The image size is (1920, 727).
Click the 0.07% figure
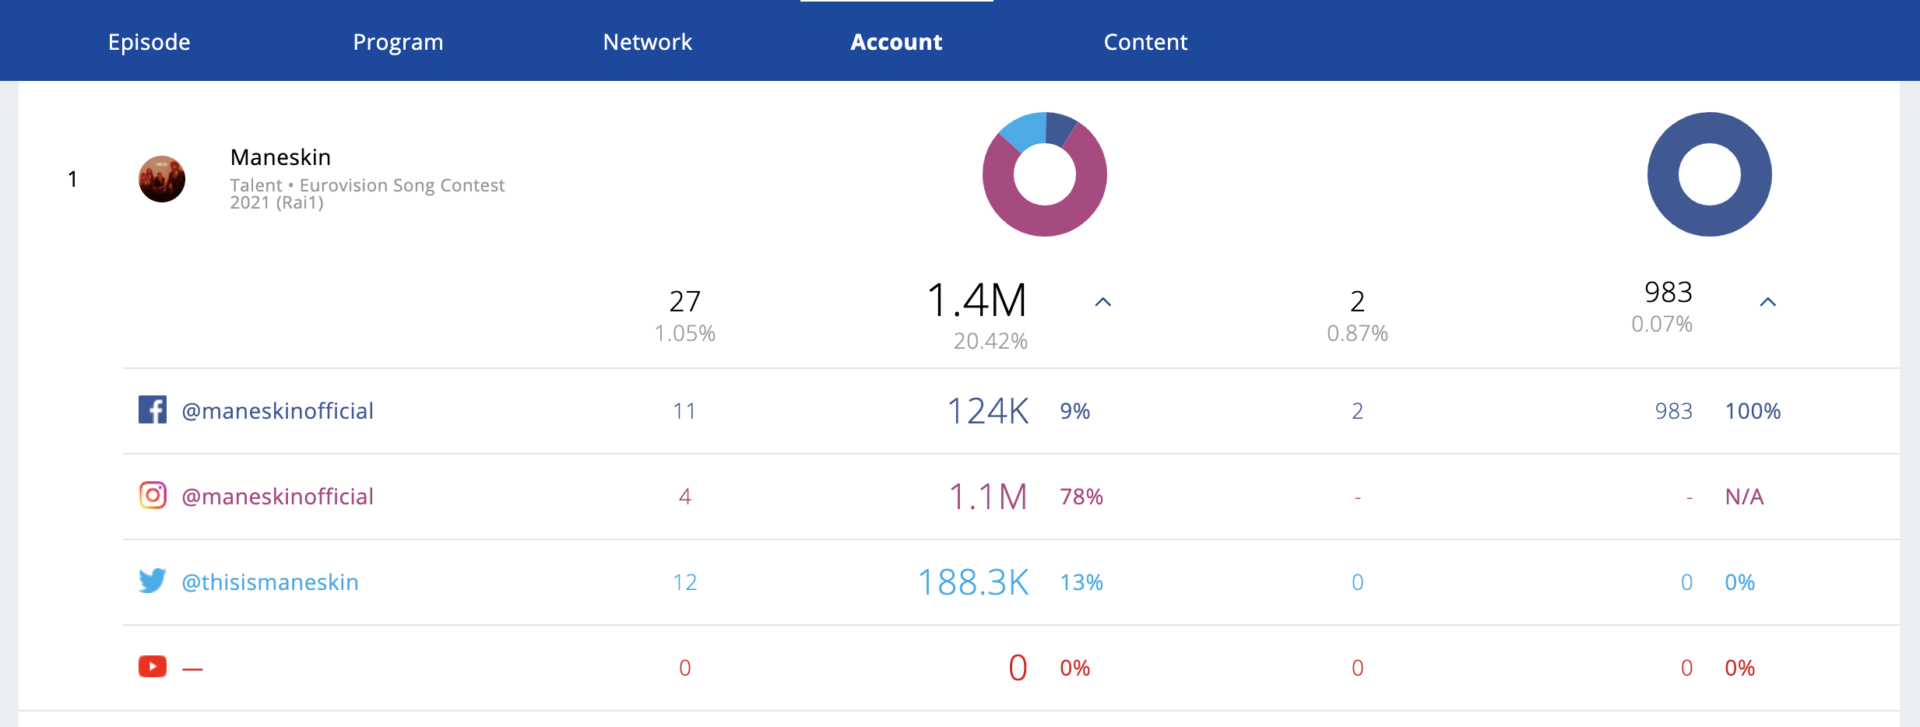point(1661,324)
